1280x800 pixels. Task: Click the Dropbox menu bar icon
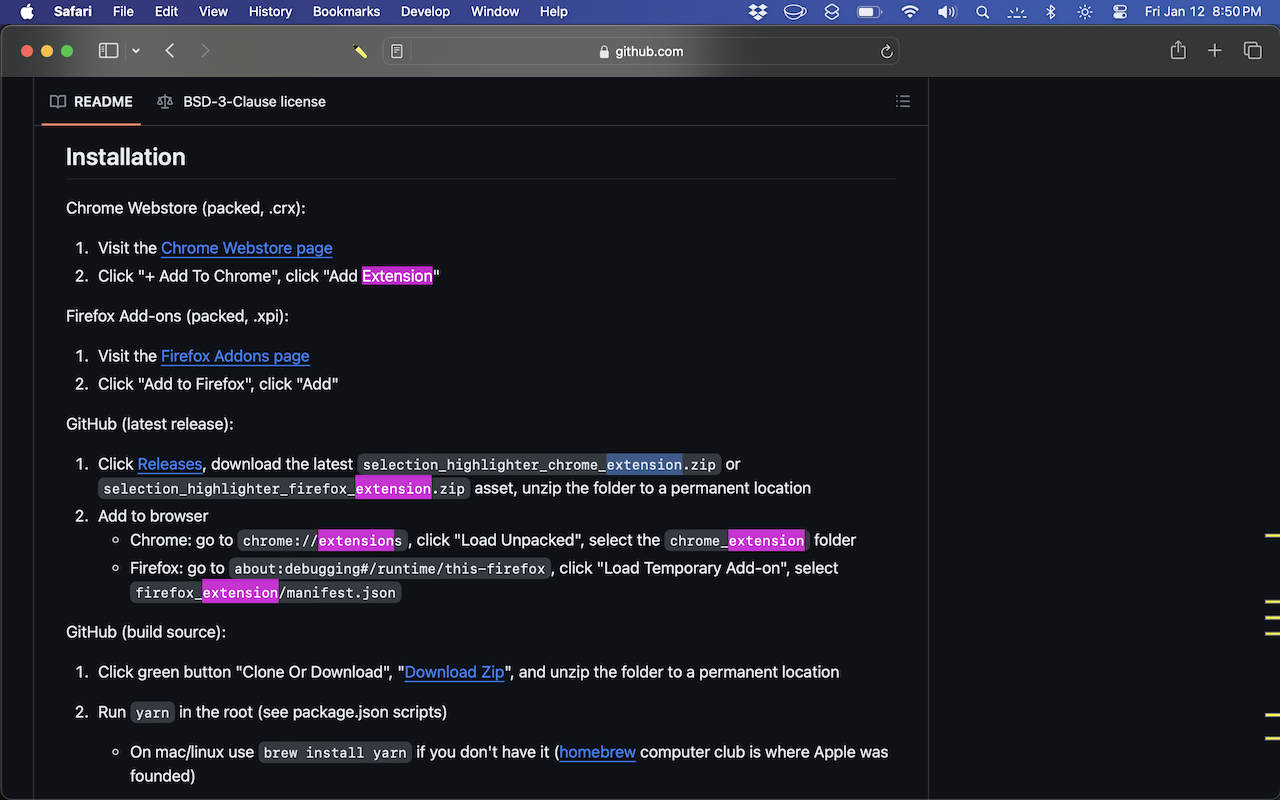[757, 12]
